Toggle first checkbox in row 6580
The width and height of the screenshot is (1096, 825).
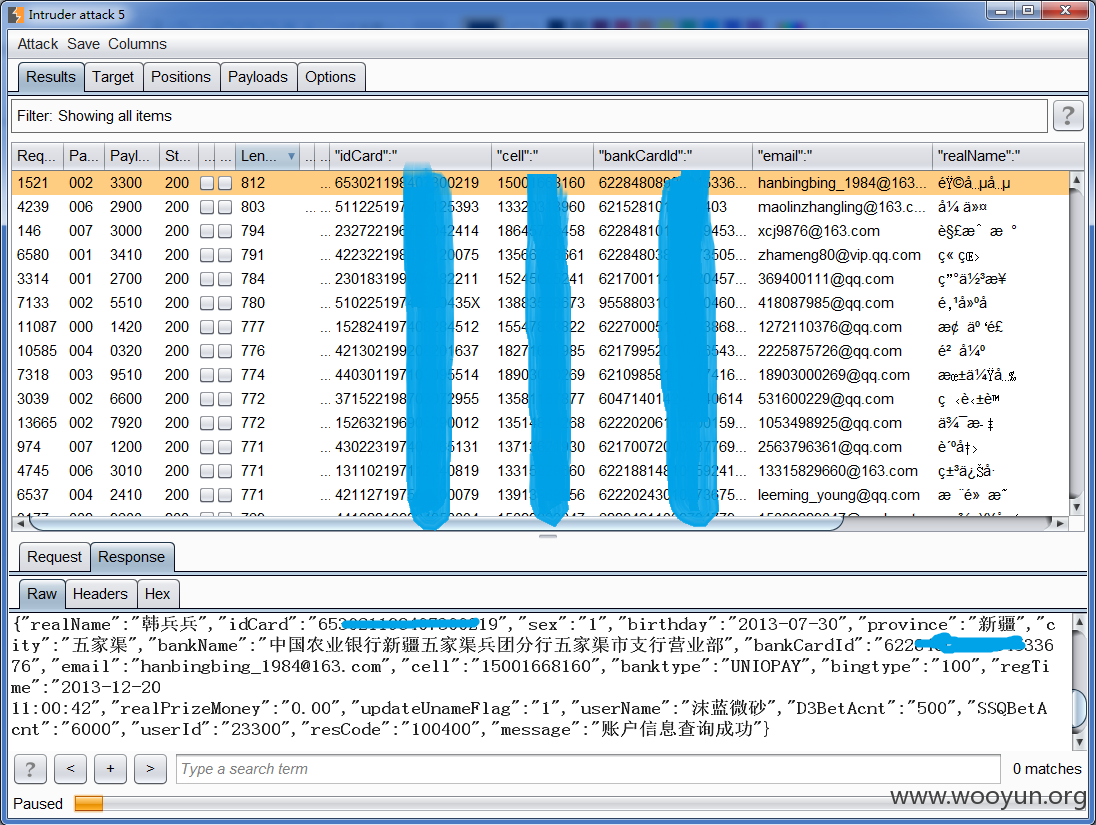[207, 255]
